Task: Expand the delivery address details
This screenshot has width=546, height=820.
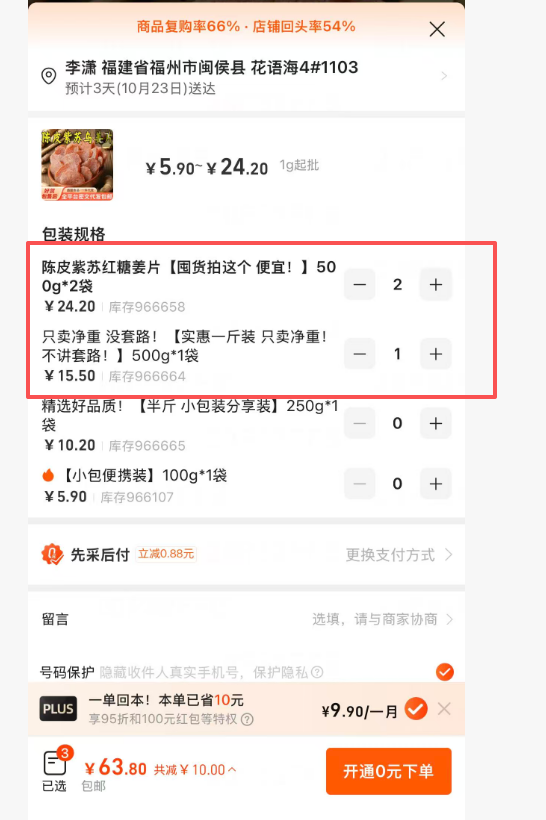Action: click(444, 76)
